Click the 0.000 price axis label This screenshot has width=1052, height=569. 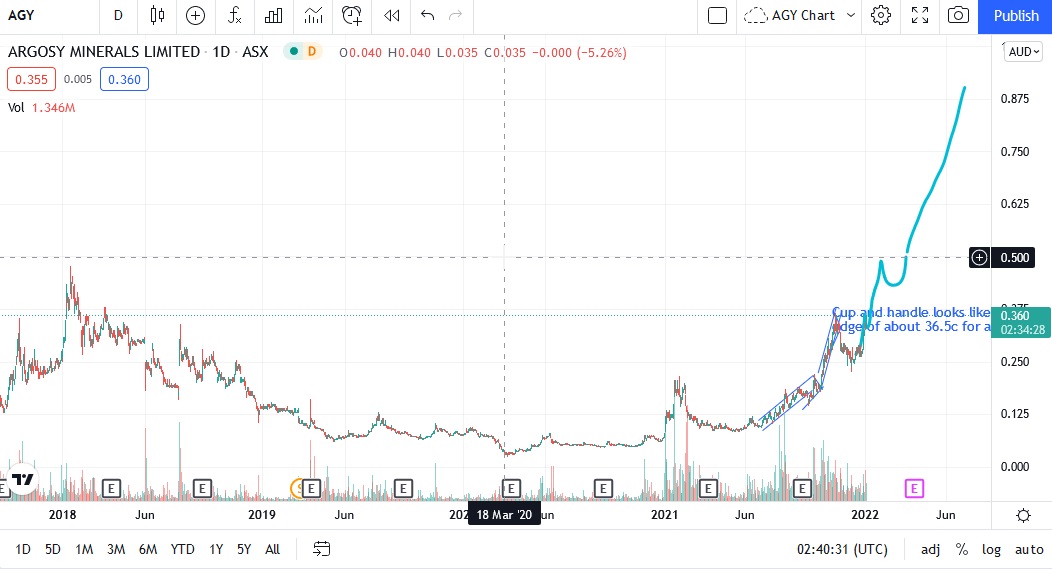point(1014,466)
